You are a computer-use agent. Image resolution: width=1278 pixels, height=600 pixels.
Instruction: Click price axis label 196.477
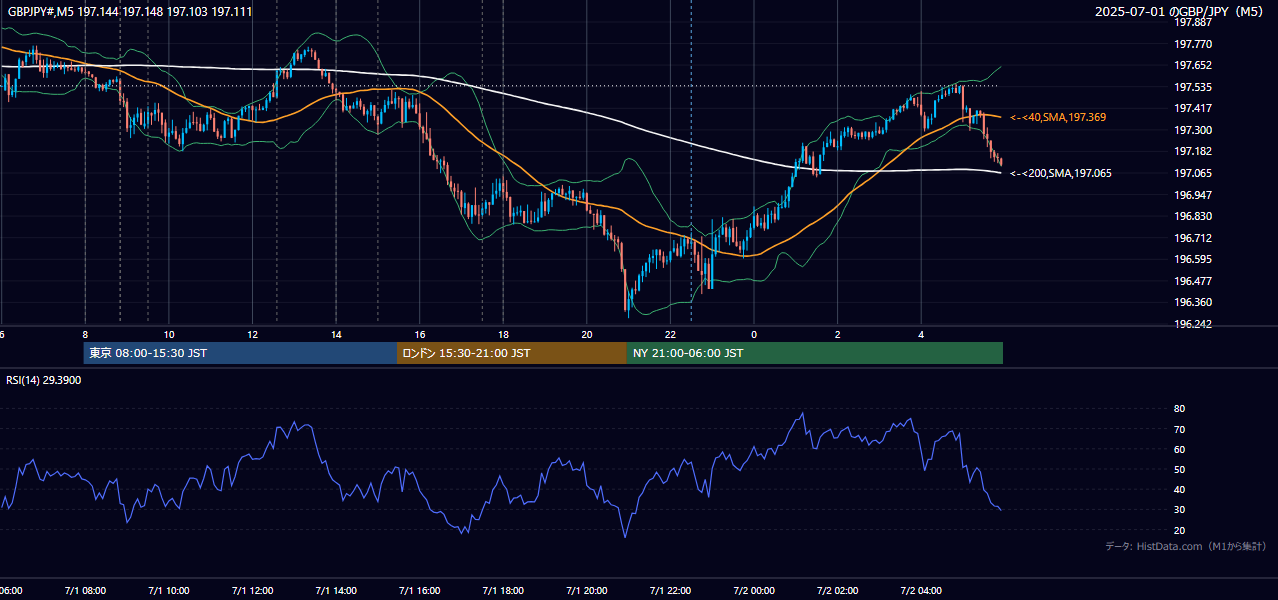point(1192,282)
